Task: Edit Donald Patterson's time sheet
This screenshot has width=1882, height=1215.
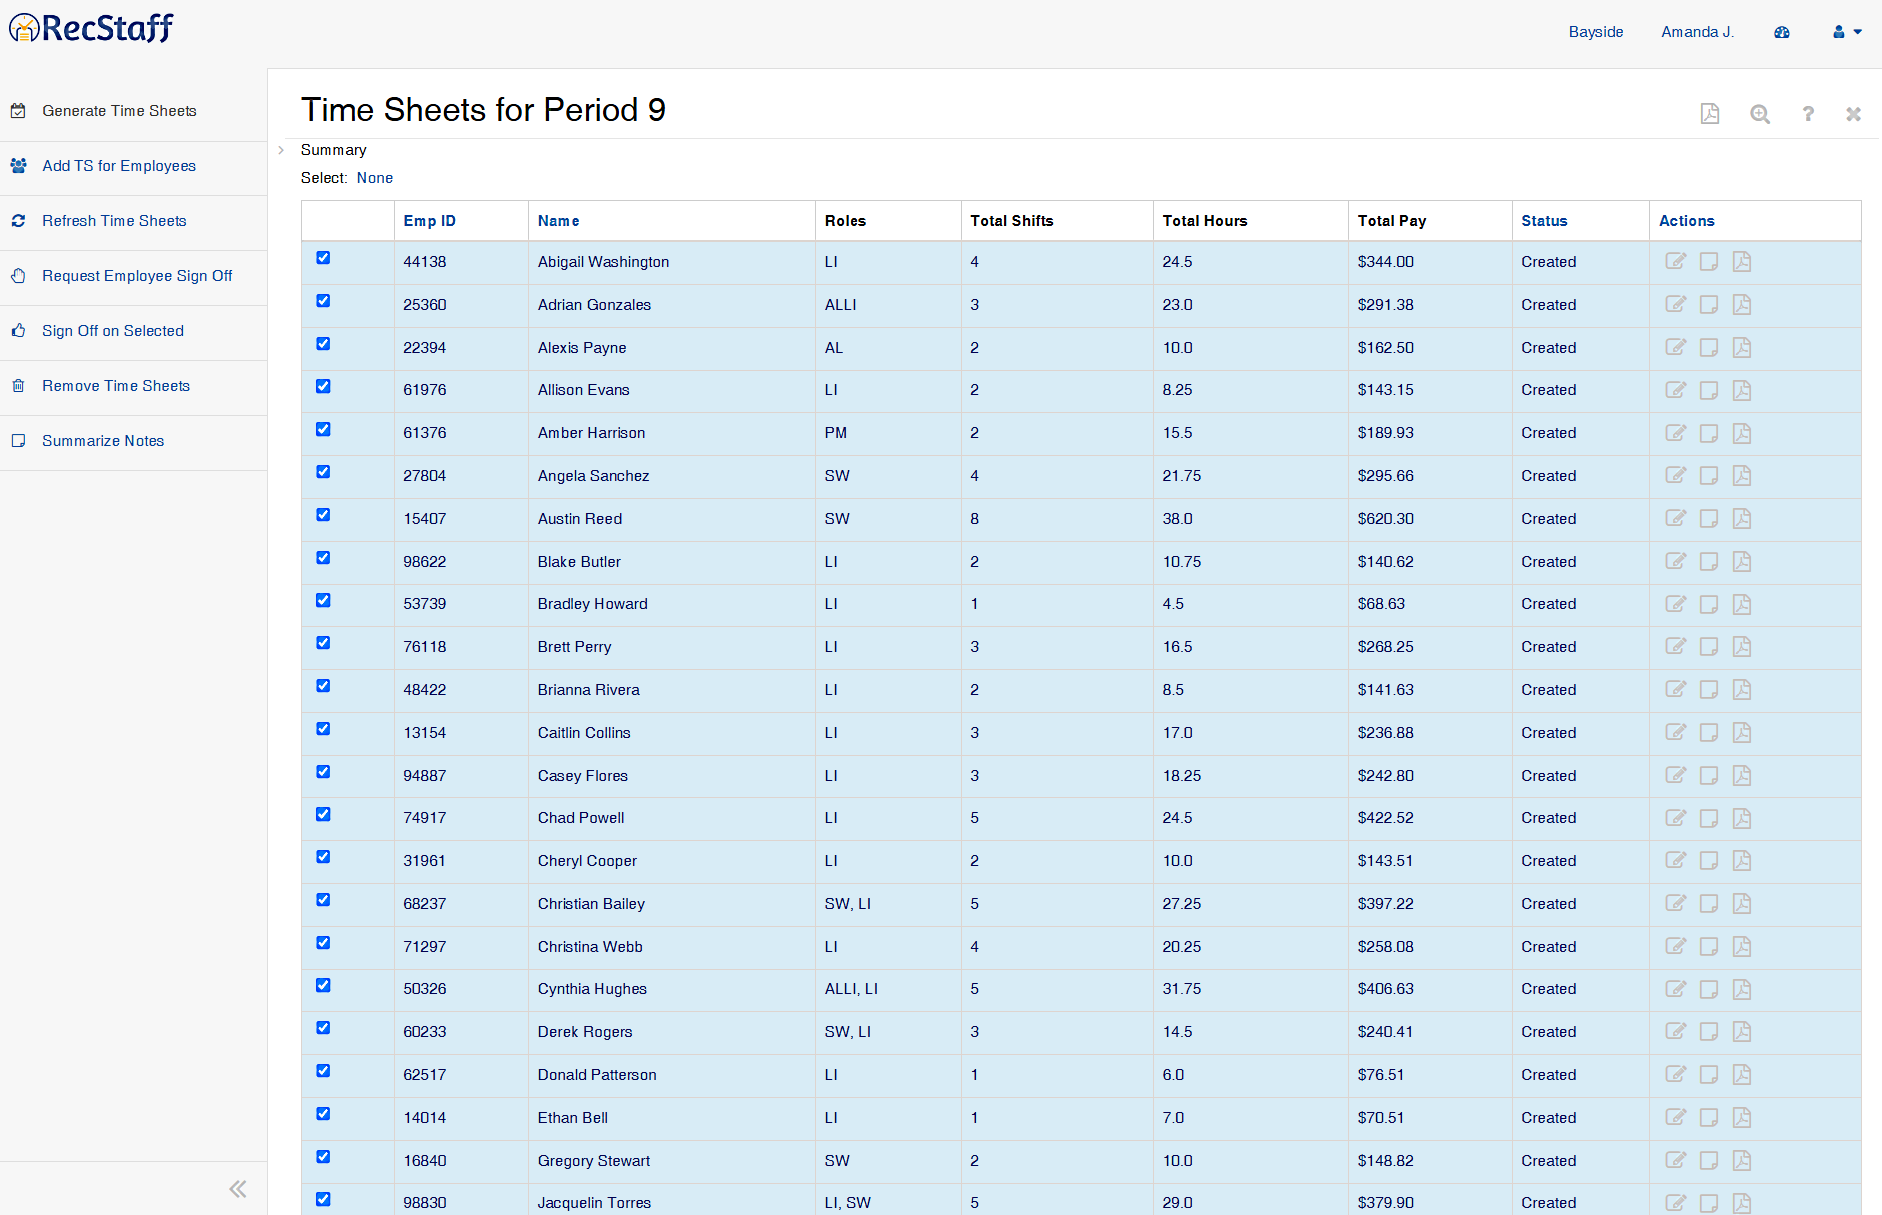Action: point(1676,1074)
